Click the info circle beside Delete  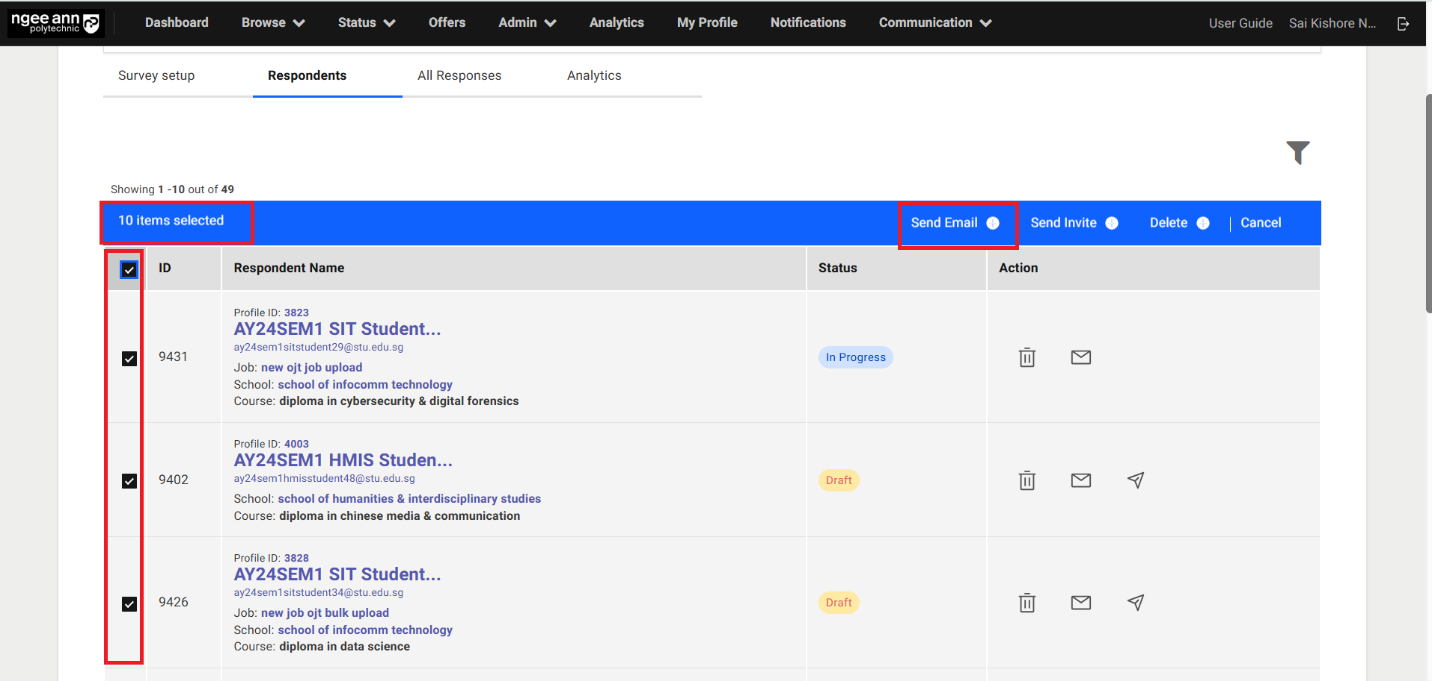[1202, 222]
